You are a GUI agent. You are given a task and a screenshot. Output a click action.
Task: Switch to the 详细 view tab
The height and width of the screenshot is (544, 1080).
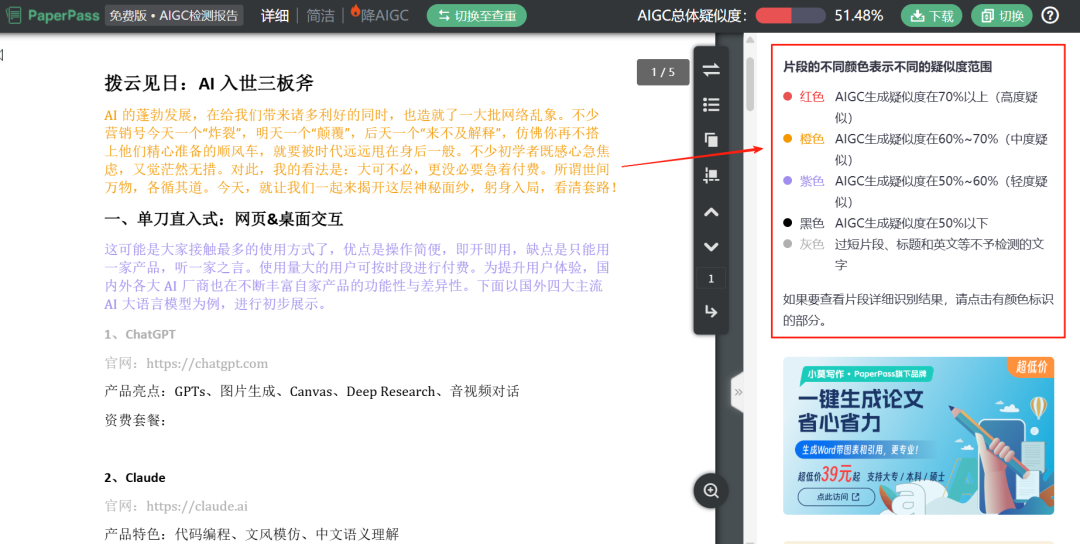click(275, 15)
